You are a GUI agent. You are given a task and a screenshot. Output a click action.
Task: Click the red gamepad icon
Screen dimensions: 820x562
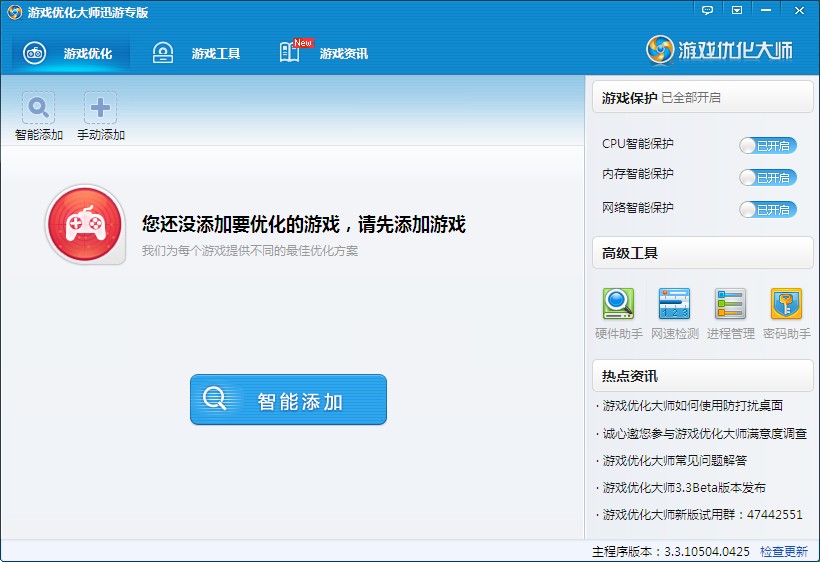(x=85, y=225)
